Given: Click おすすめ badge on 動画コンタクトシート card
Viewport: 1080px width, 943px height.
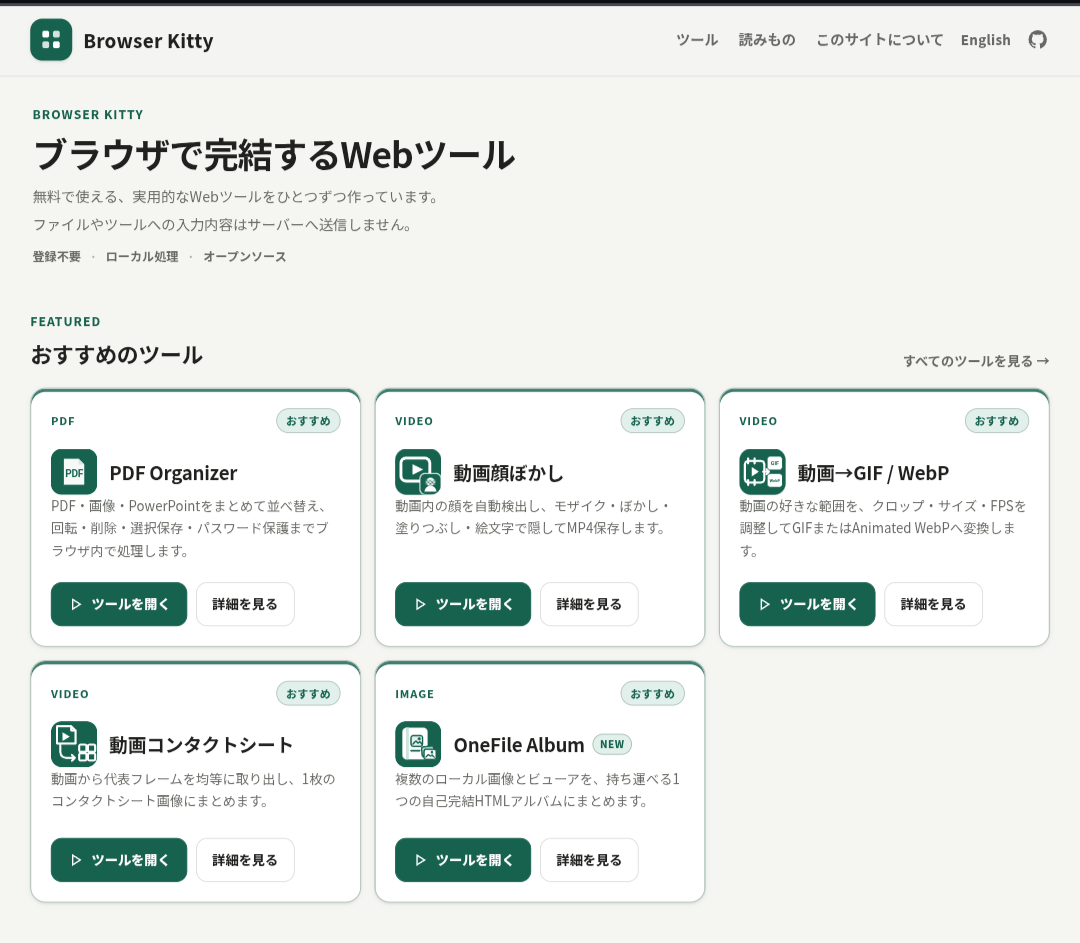Looking at the screenshot, I should 308,694.
